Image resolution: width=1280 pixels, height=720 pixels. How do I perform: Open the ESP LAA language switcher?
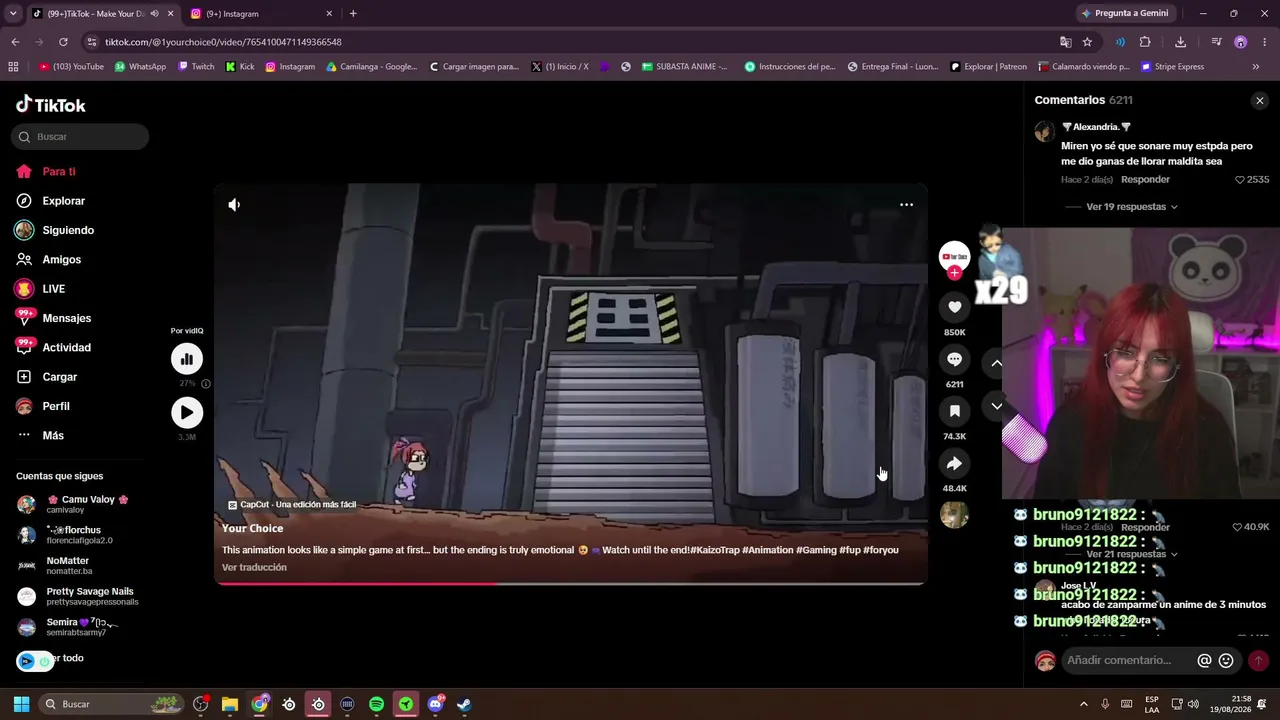[1152, 704]
